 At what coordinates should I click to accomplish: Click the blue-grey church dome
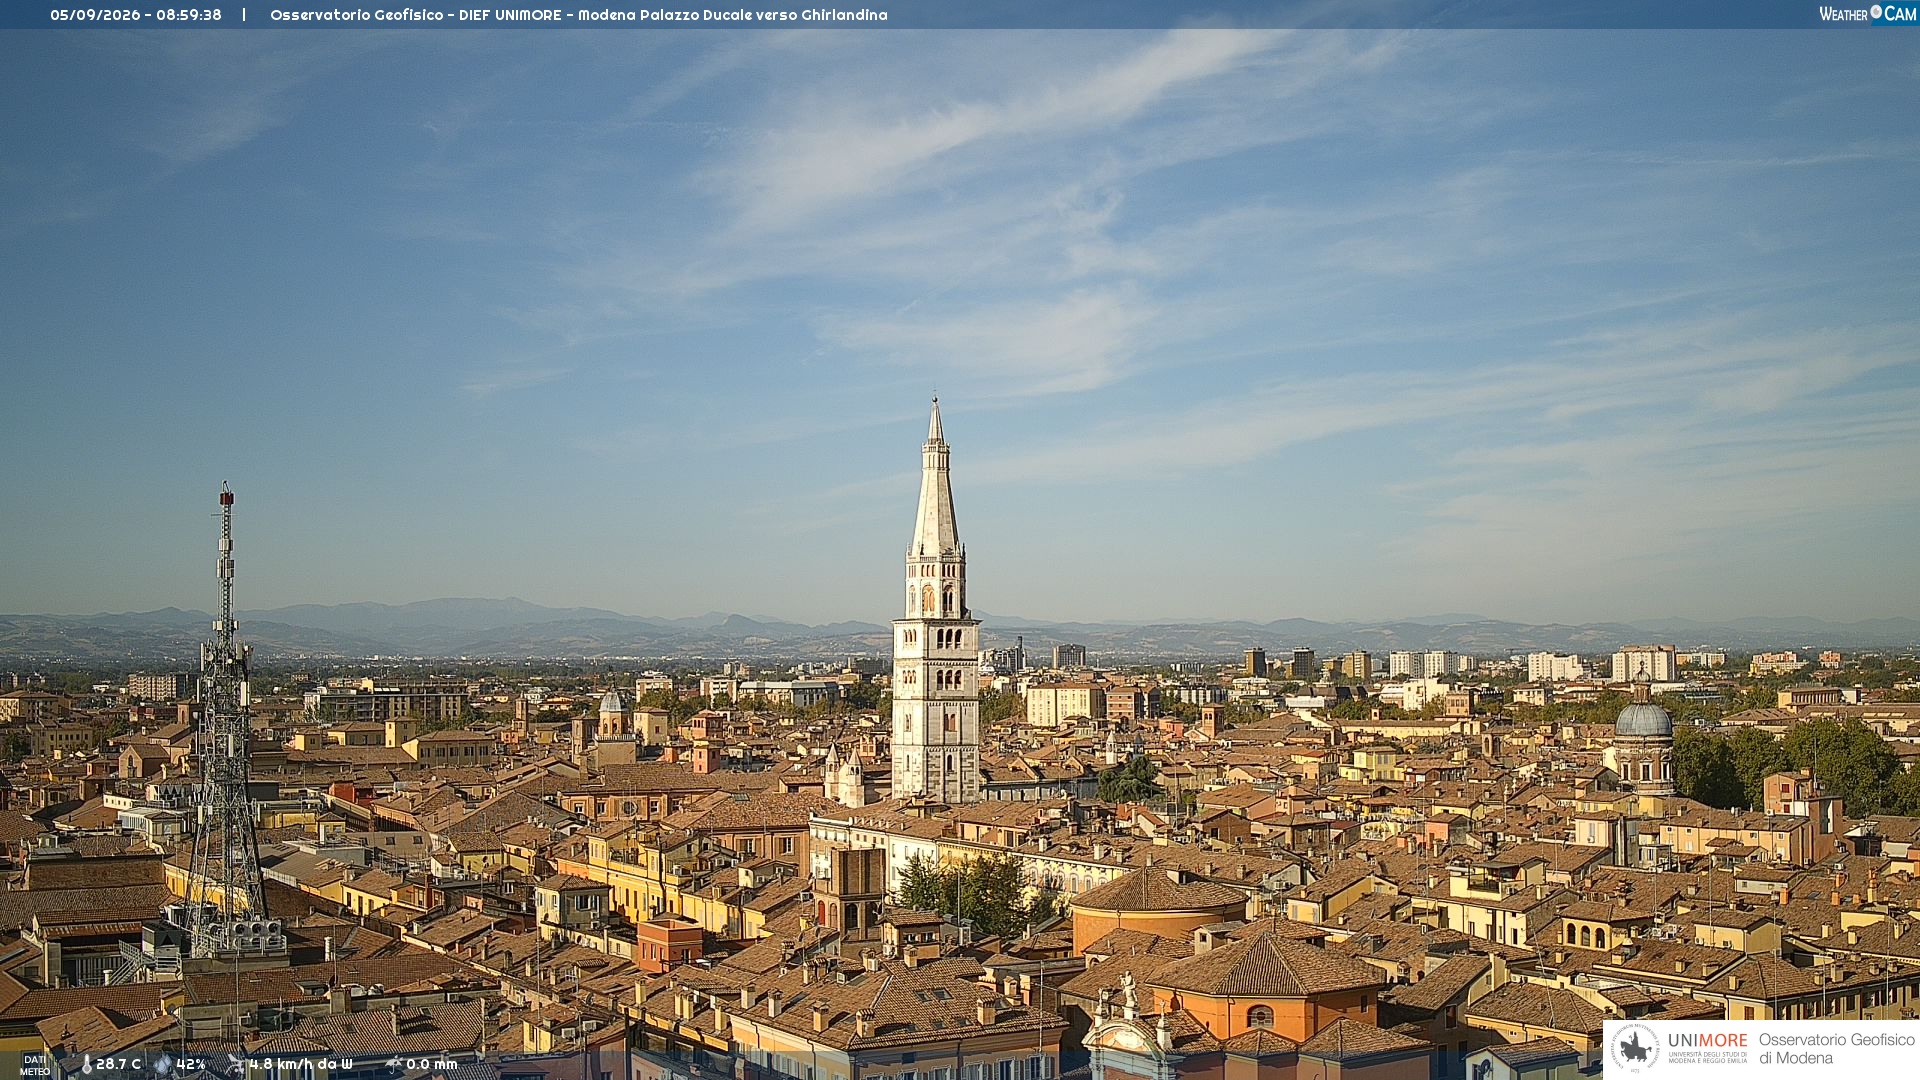pos(1643,719)
